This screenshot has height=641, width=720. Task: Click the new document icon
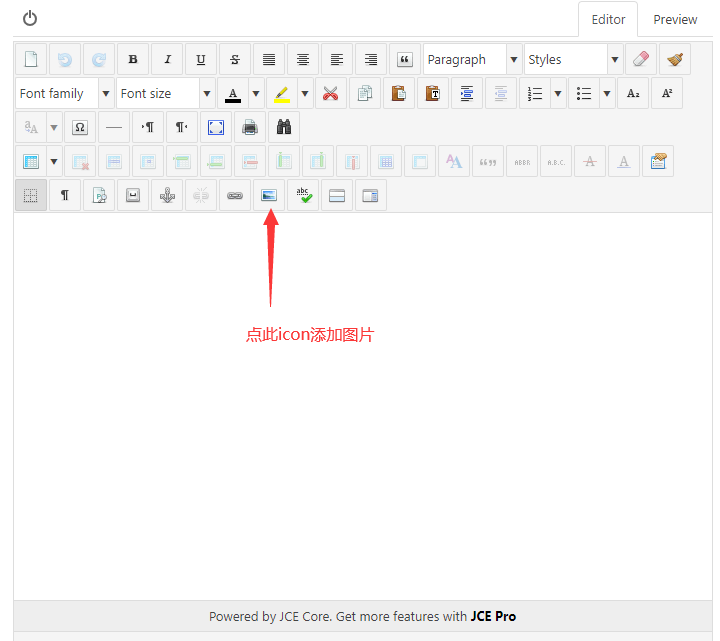[31, 60]
